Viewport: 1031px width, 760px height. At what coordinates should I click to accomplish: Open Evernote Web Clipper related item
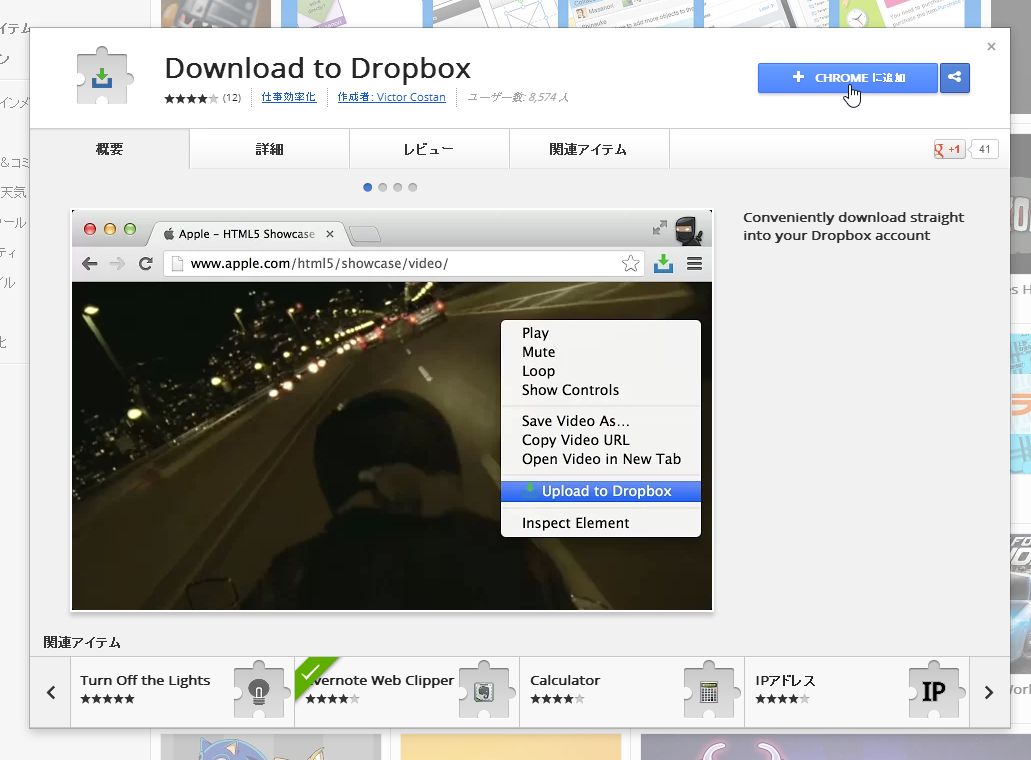coord(407,692)
